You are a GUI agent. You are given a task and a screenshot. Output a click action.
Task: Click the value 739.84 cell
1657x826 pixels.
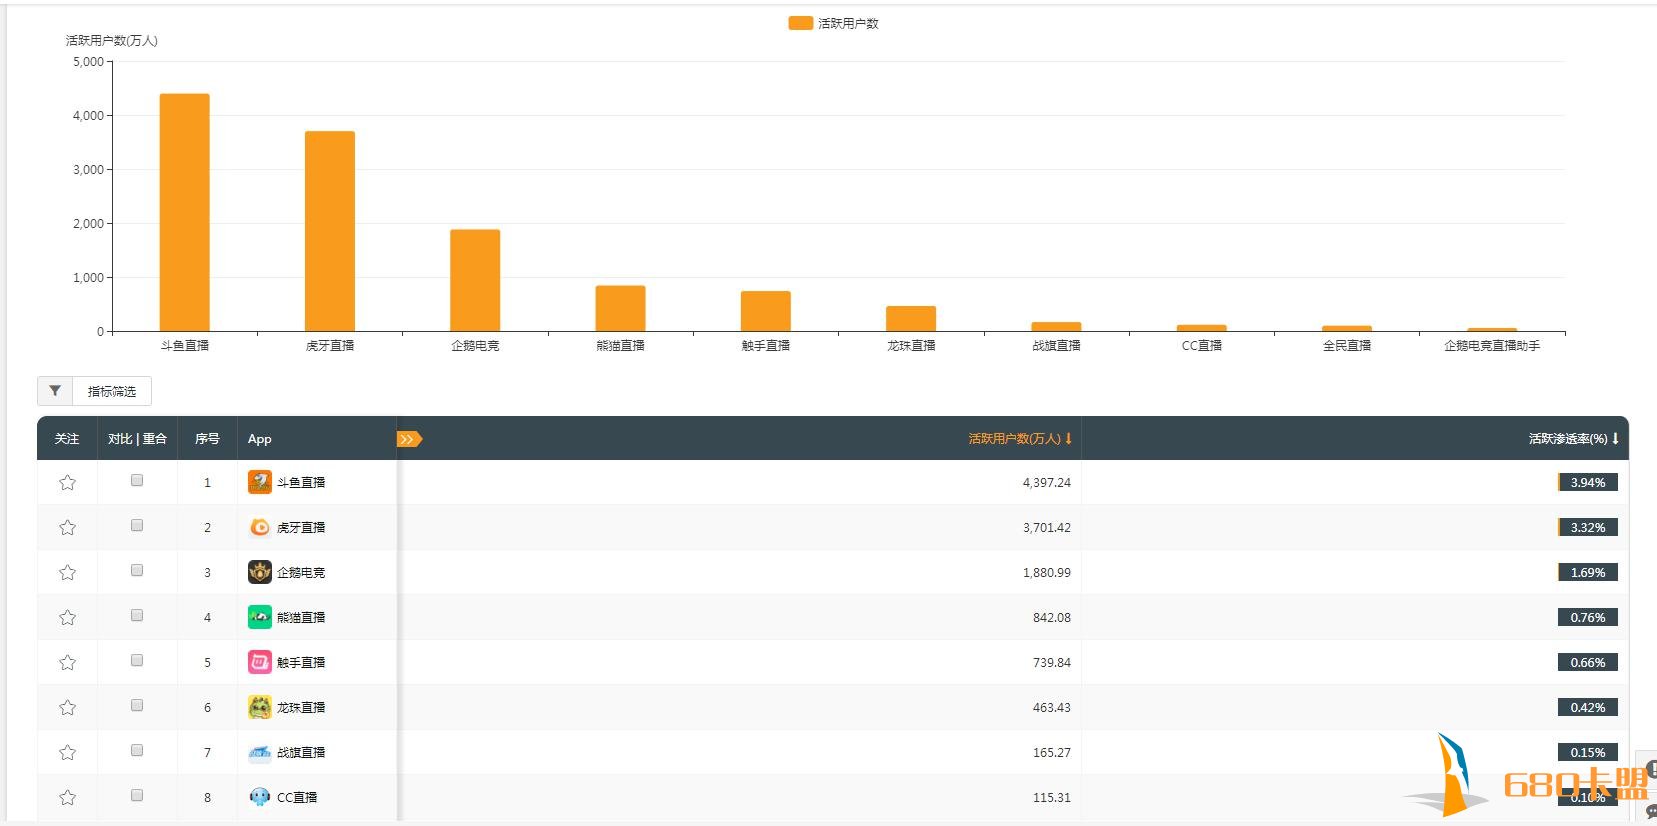(x=1052, y=662)
